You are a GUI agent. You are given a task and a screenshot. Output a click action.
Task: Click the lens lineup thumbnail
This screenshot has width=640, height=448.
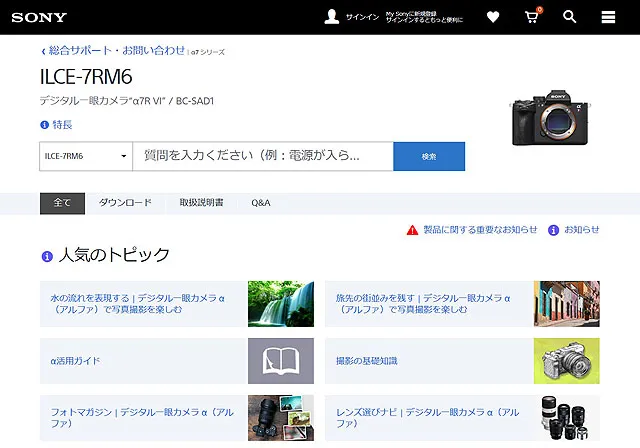click(567, 418)
